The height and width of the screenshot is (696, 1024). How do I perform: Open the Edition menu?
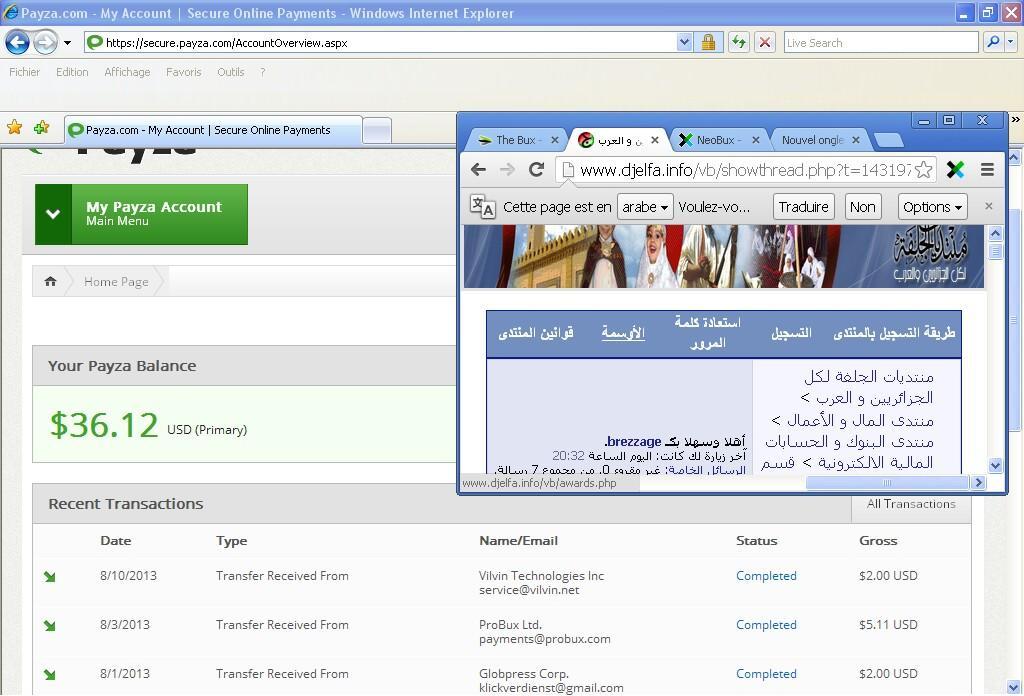point(72,72)
